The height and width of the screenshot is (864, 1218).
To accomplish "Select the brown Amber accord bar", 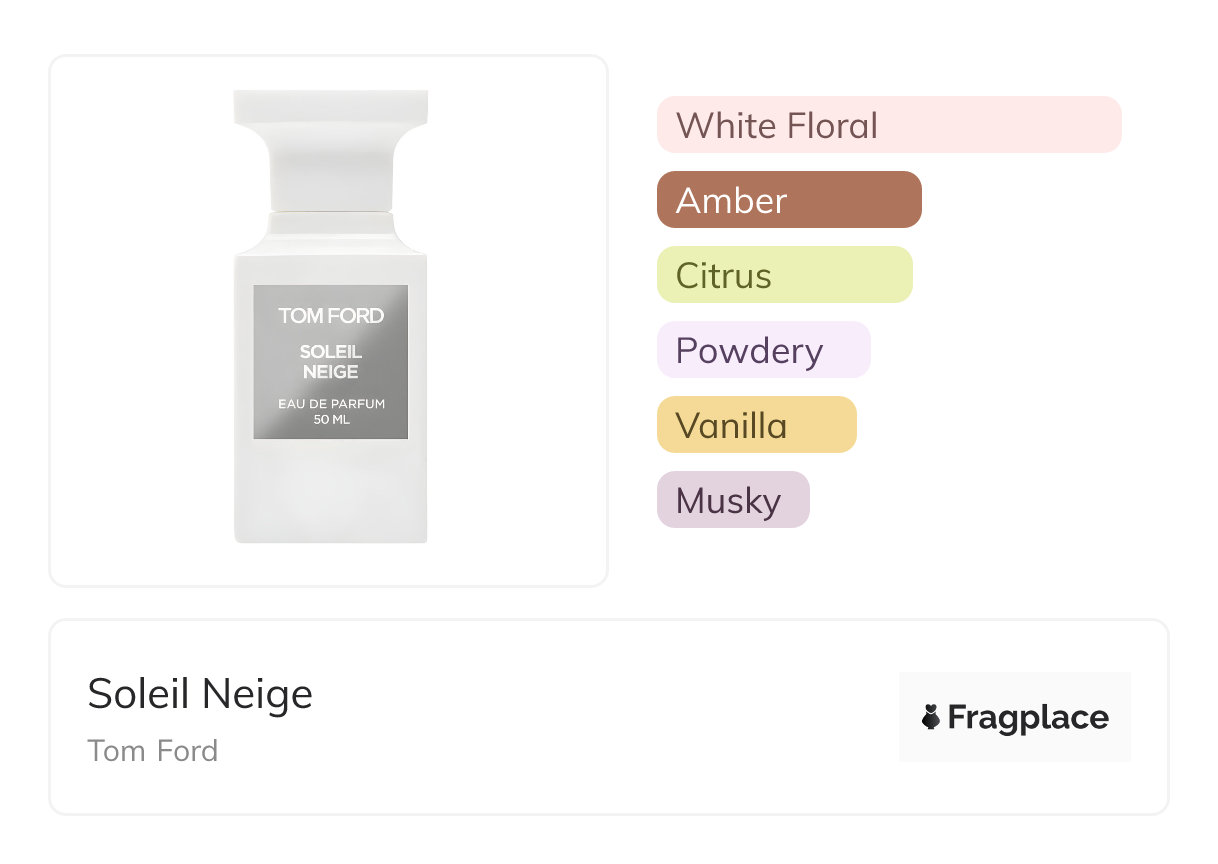I will click(788, 200).
